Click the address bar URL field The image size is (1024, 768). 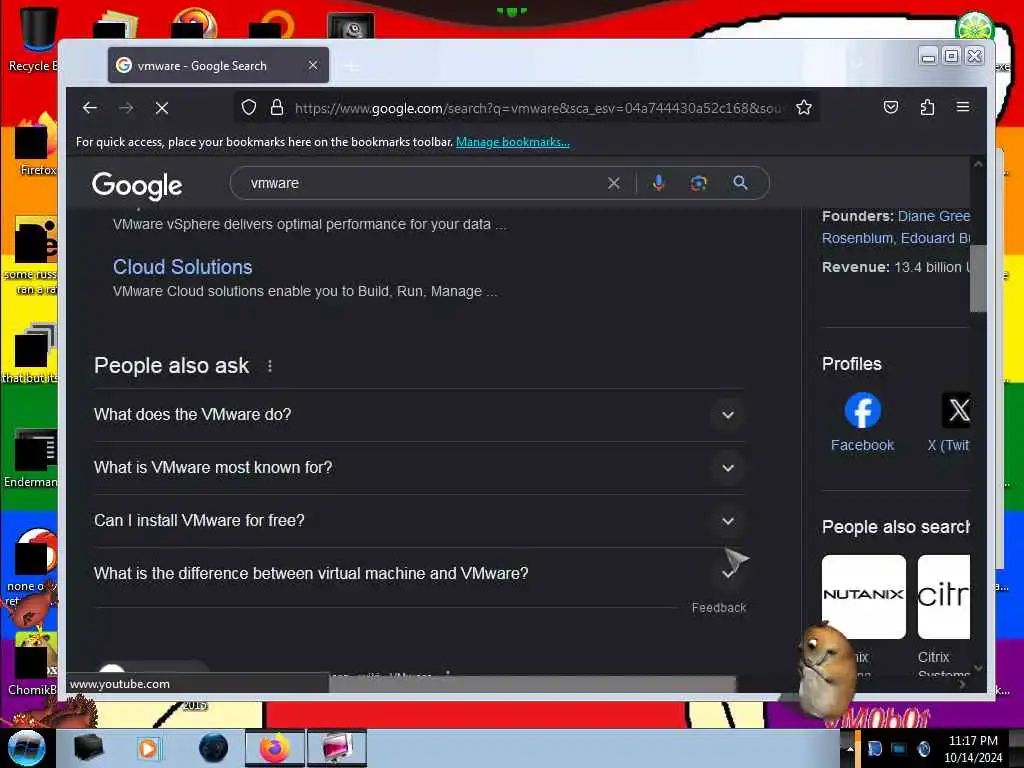pos(537,108)
